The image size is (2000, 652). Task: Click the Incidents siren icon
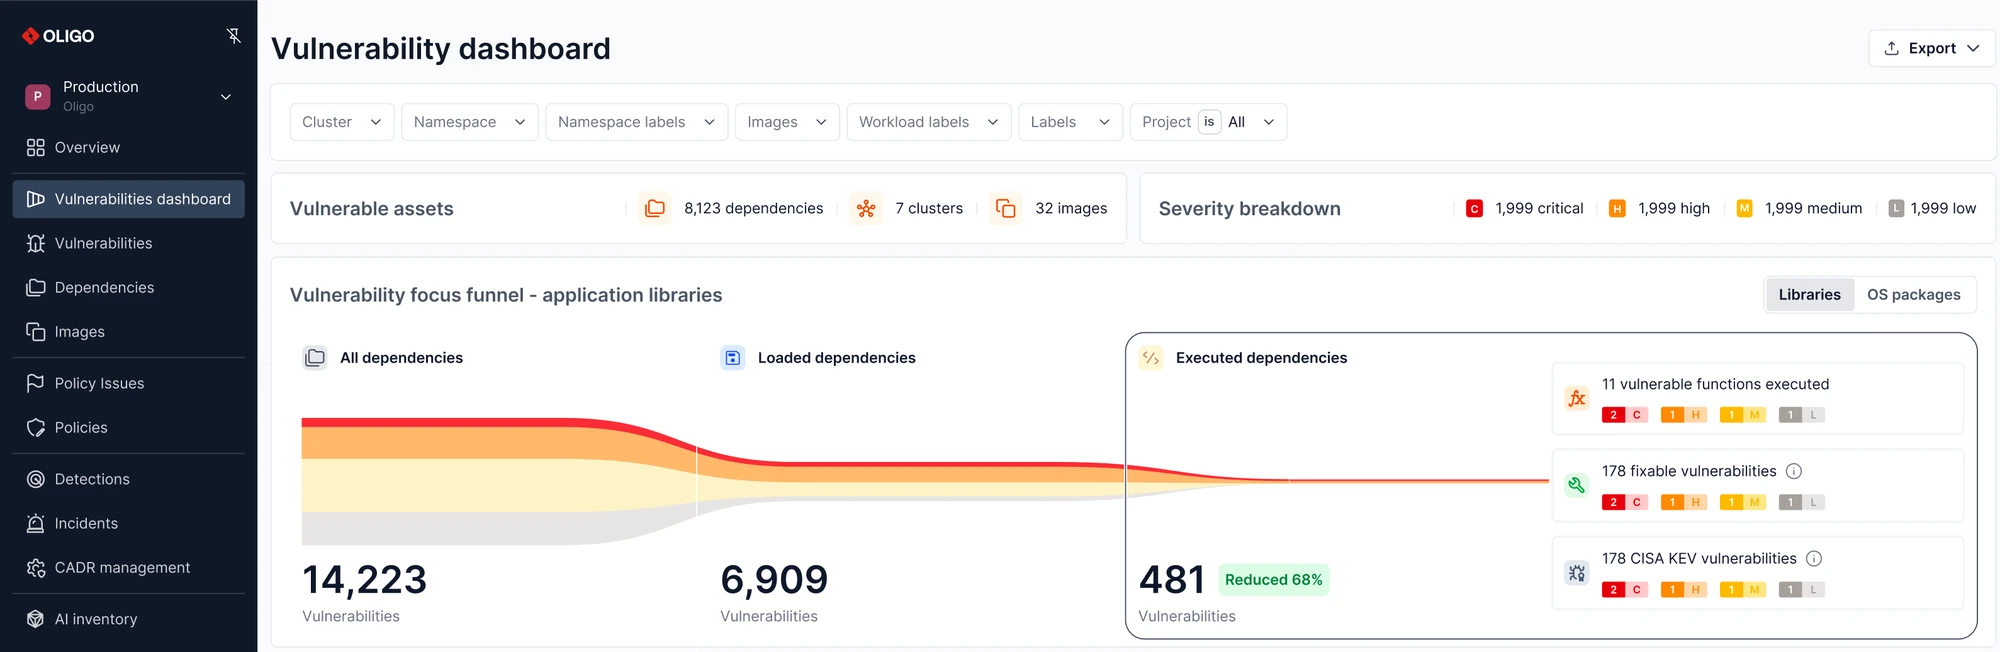(x=36, y=523)
